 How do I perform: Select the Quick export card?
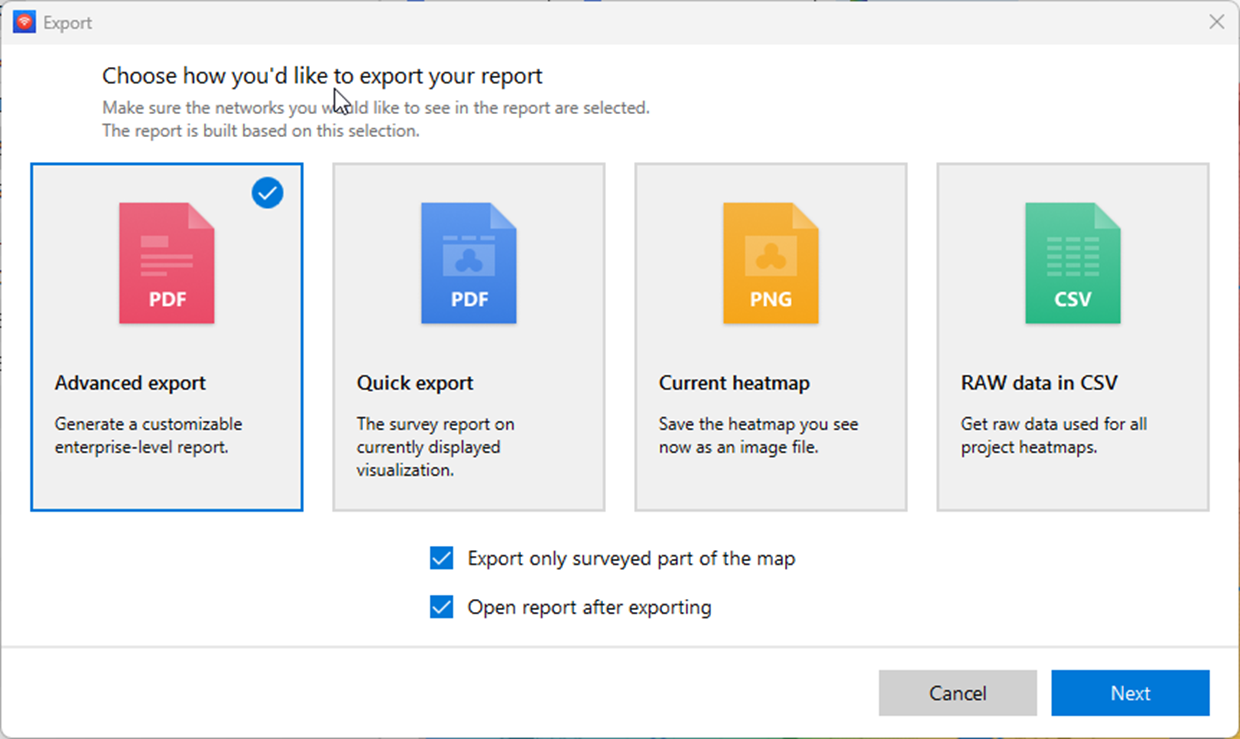click(x=469, y=337)
